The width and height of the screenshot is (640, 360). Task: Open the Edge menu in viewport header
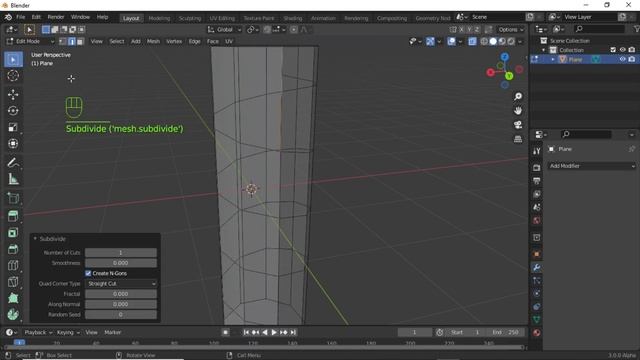point(194,41)
